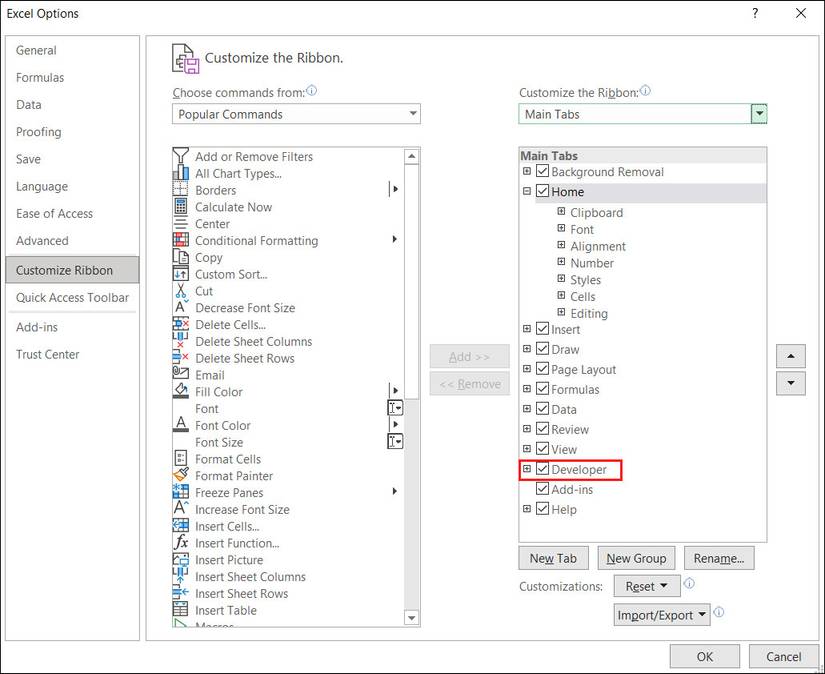Click the commands list scroll-up arrow
This screenshot has width=825, height=674.
(411, 156)
